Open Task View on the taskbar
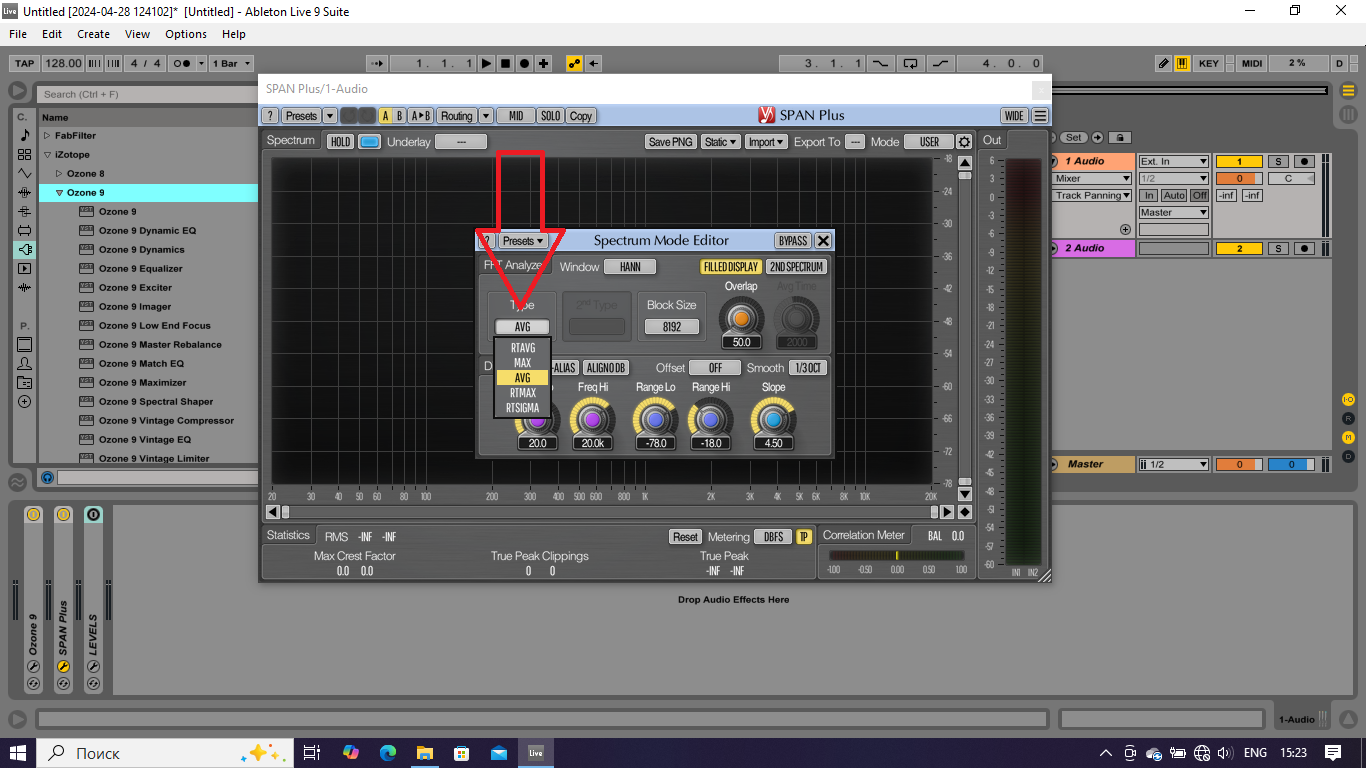Screen dimensions: 1366x768 pyautogui.click(x=312, y=752)
